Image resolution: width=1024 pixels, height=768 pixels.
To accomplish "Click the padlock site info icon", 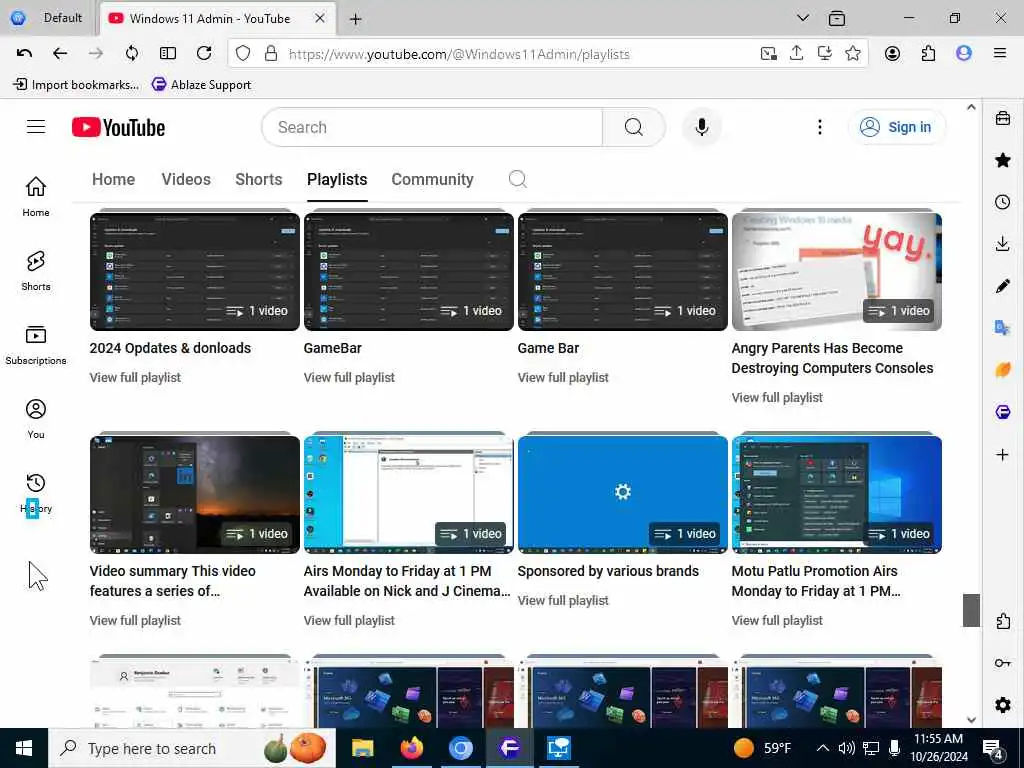I will [x=271, y=54].
